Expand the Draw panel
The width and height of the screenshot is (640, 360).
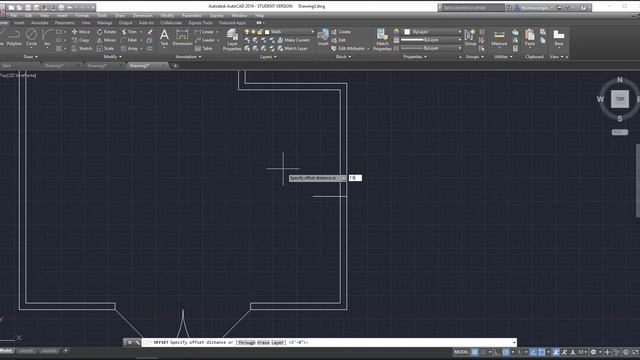(31, 57)
